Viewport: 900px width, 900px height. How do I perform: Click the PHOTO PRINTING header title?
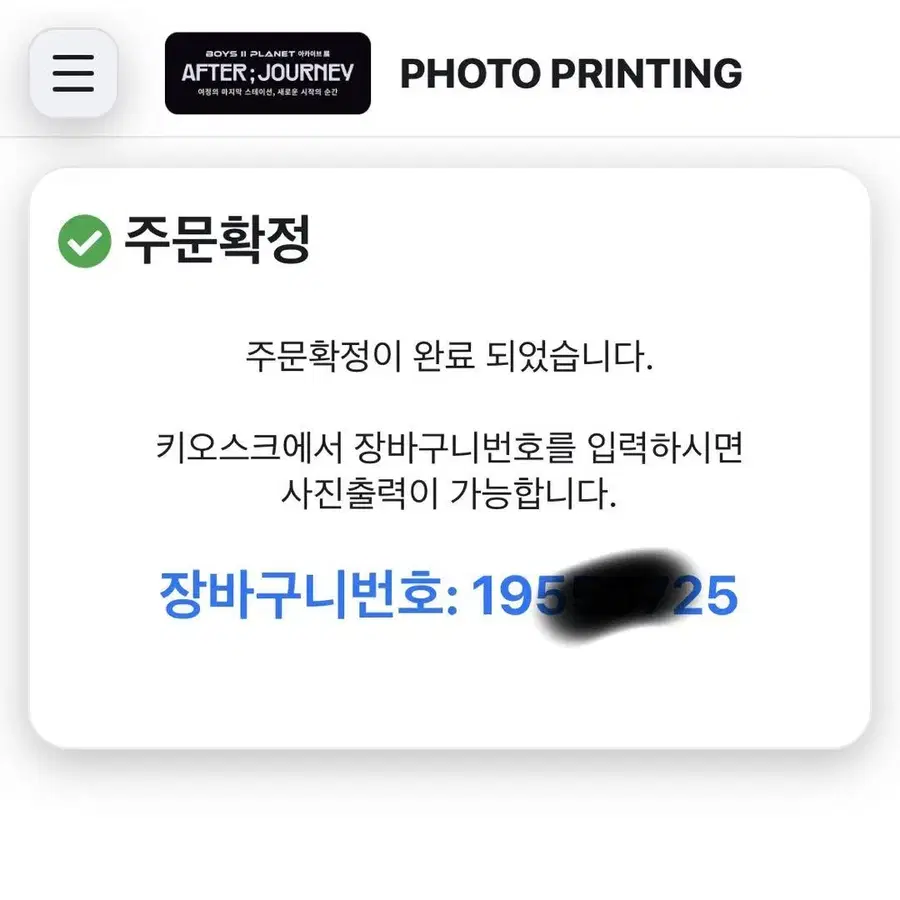point(571,73)
